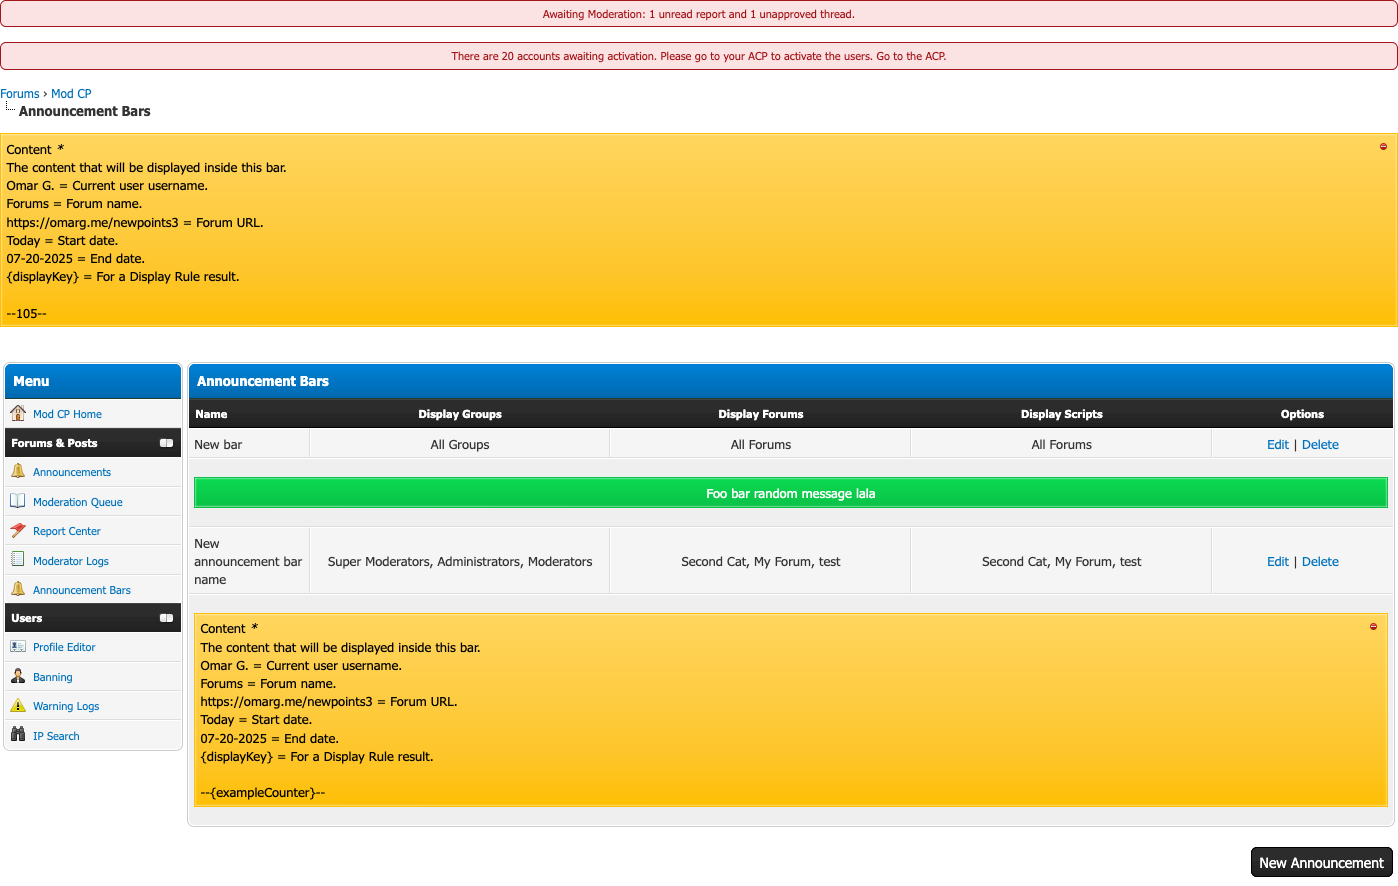Delete the 'New announcement bar name' entry
Viewport: 1398px width, 886px height.
1320,562
